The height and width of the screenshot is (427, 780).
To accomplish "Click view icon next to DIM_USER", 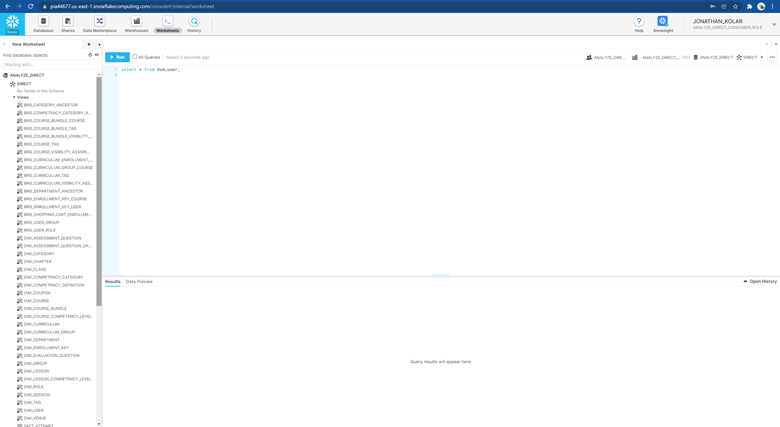I will (x=20, y=410).
